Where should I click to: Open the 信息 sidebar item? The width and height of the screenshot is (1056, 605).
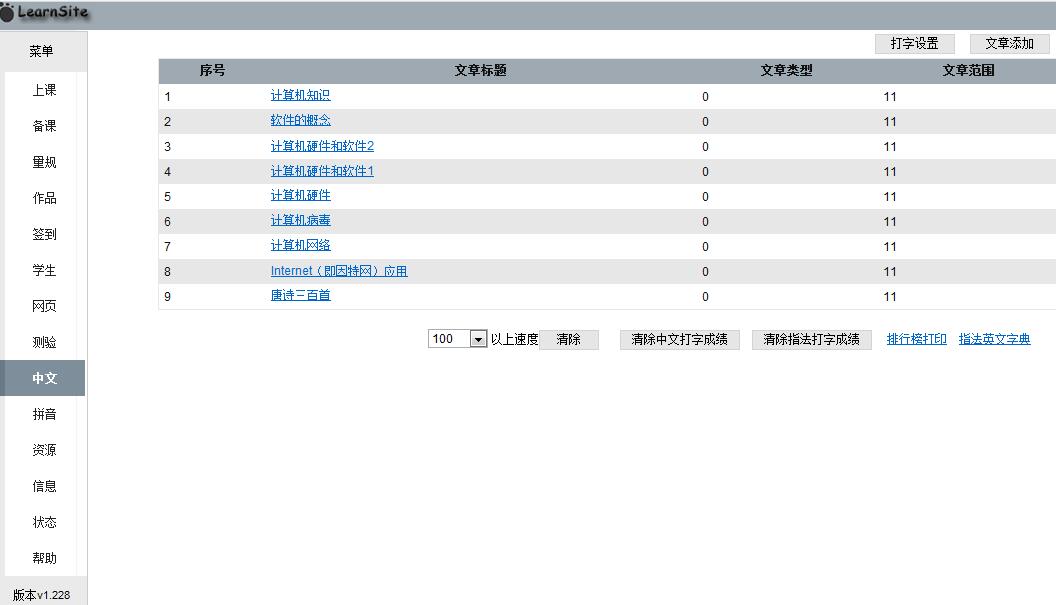pos(44,486)
